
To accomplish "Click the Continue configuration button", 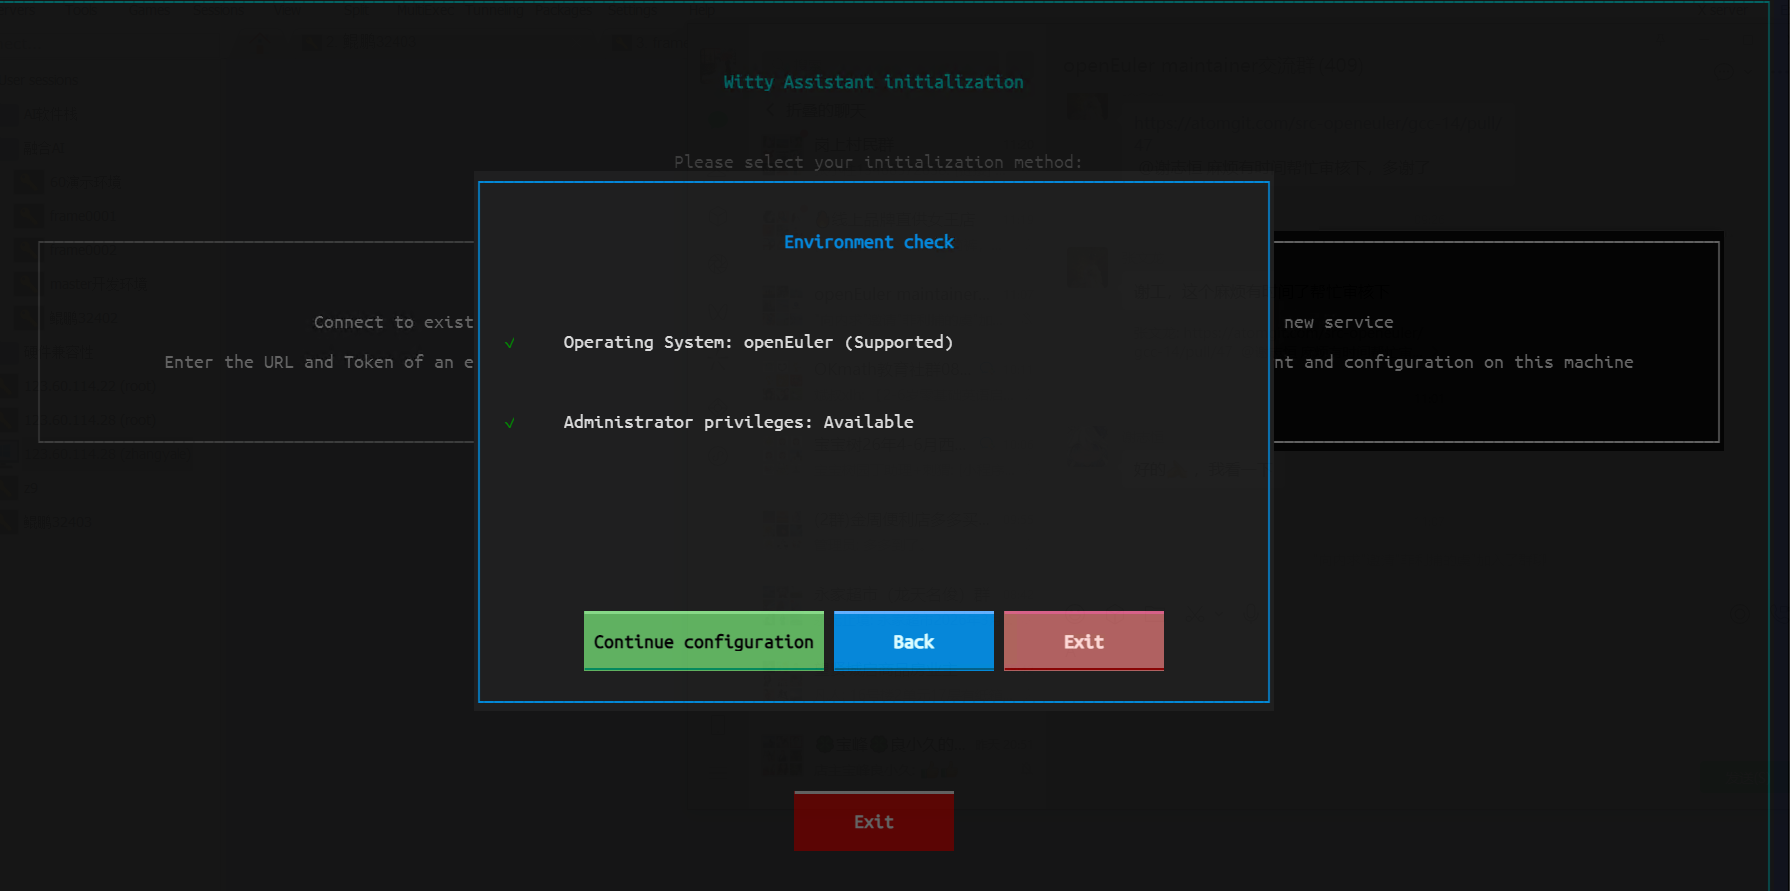I will [x=703, y=641].
